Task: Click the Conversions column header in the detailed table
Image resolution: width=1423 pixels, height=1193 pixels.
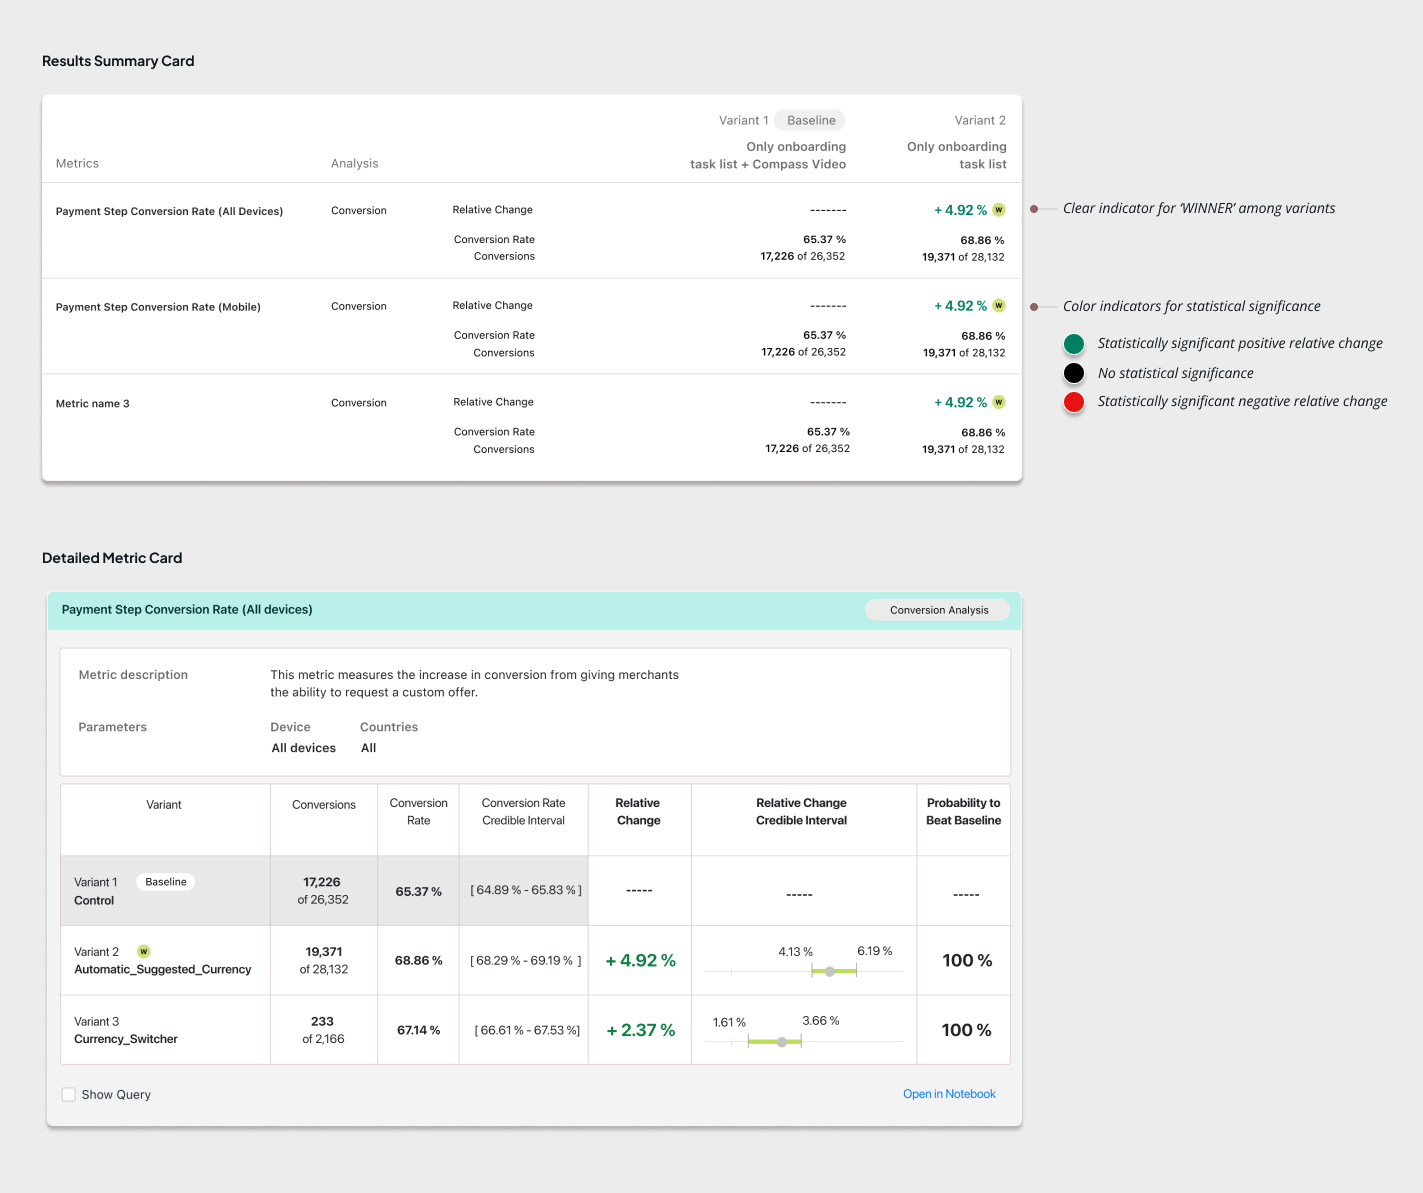Action: [x=324, y=805]
